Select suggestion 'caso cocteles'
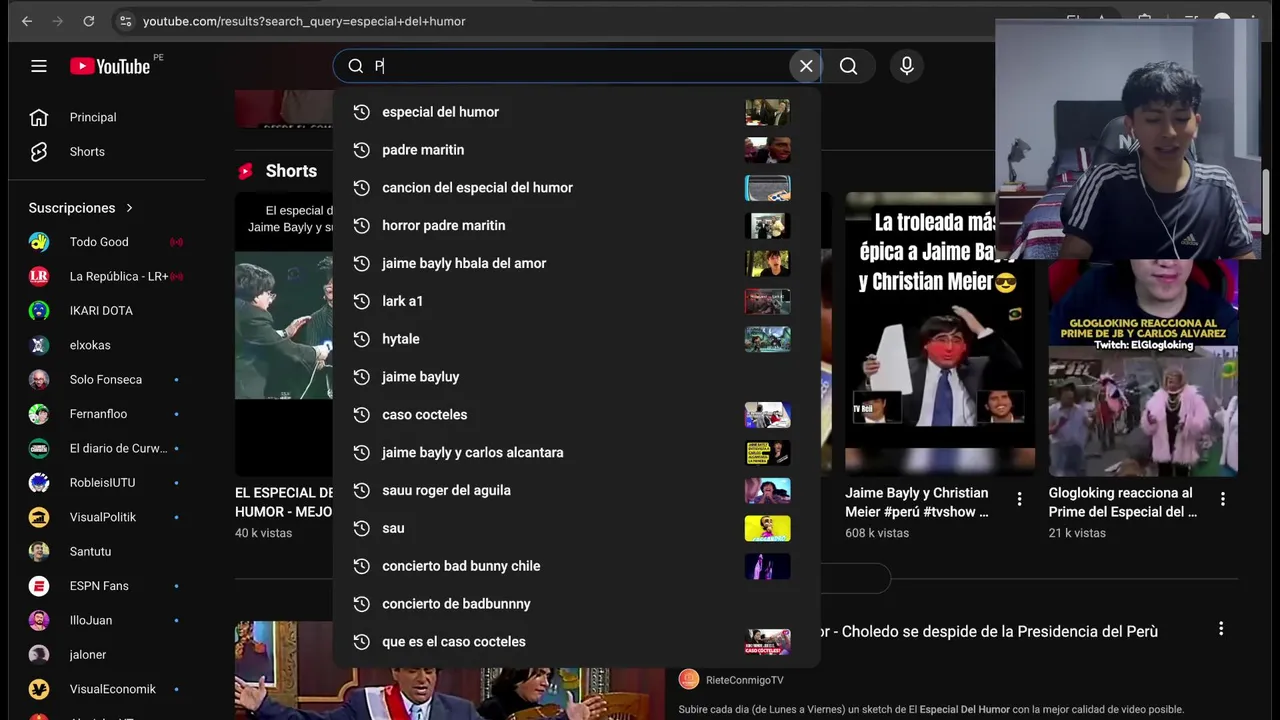The image size is (1280, 720). (x=577, y=415)
